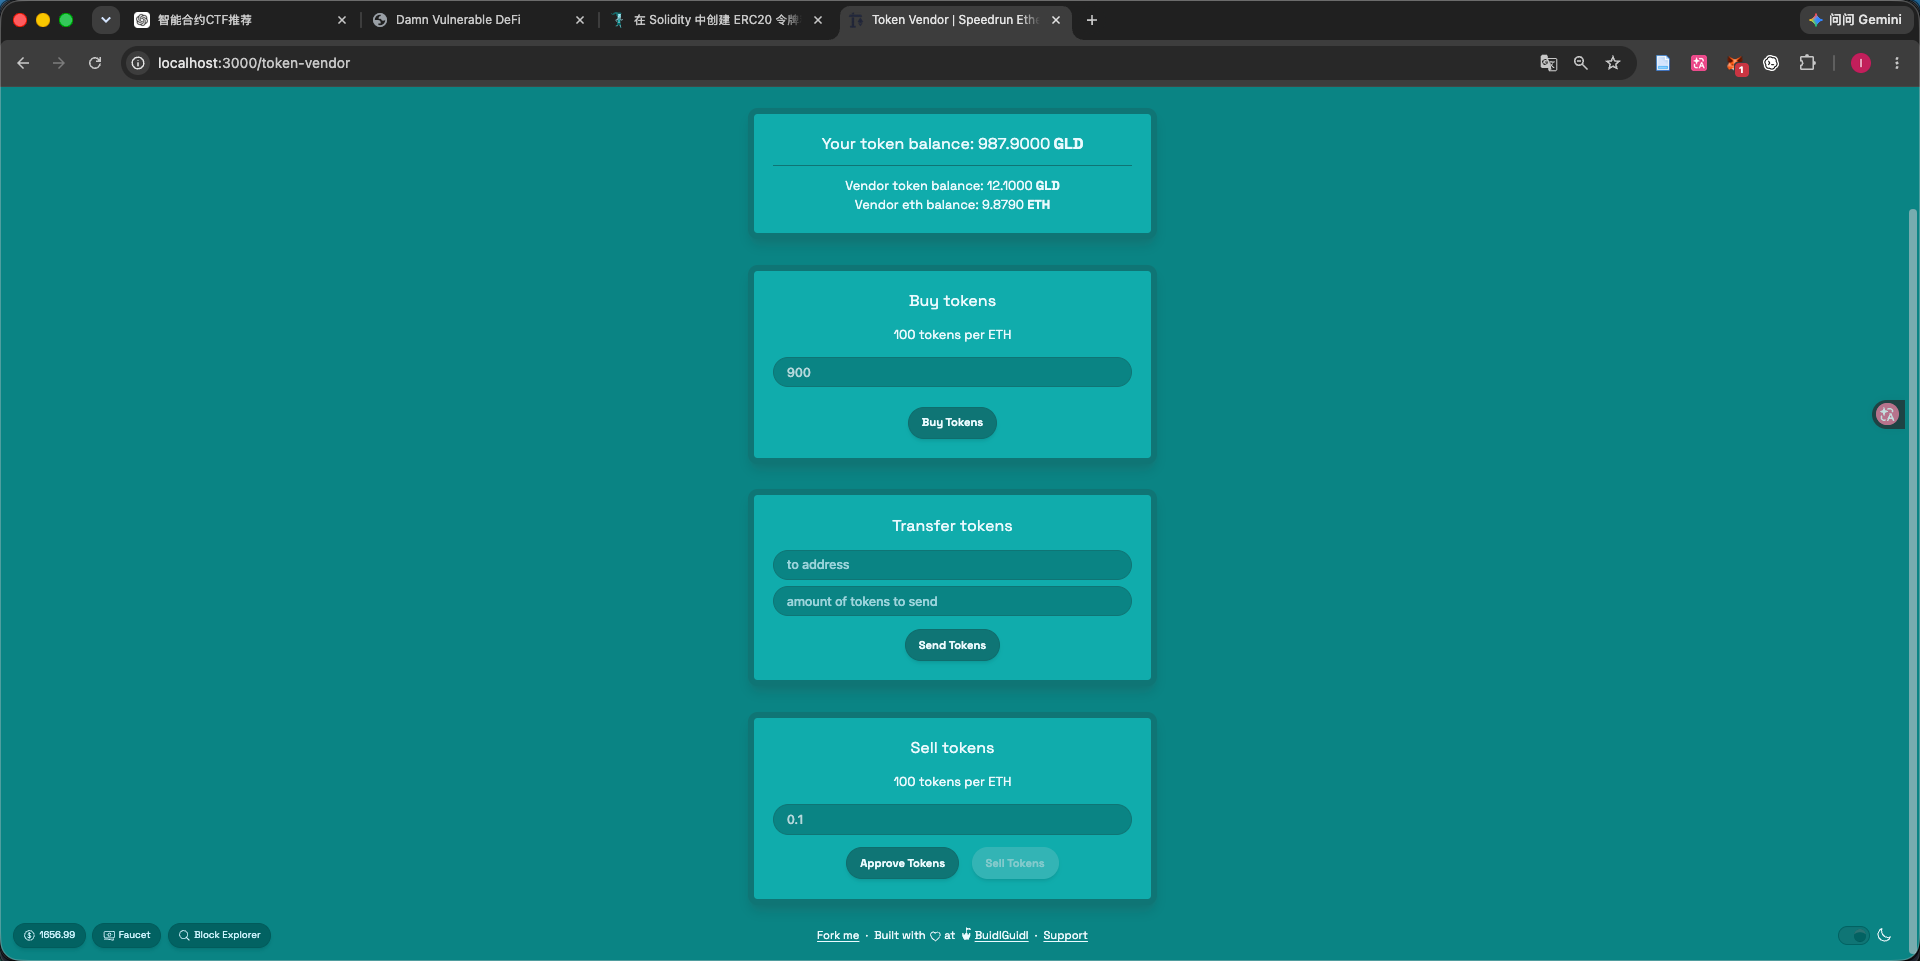Open the 问问 Gemini button
The width and height of the screenshot is (1920, 961).
tap(1856, 20)
